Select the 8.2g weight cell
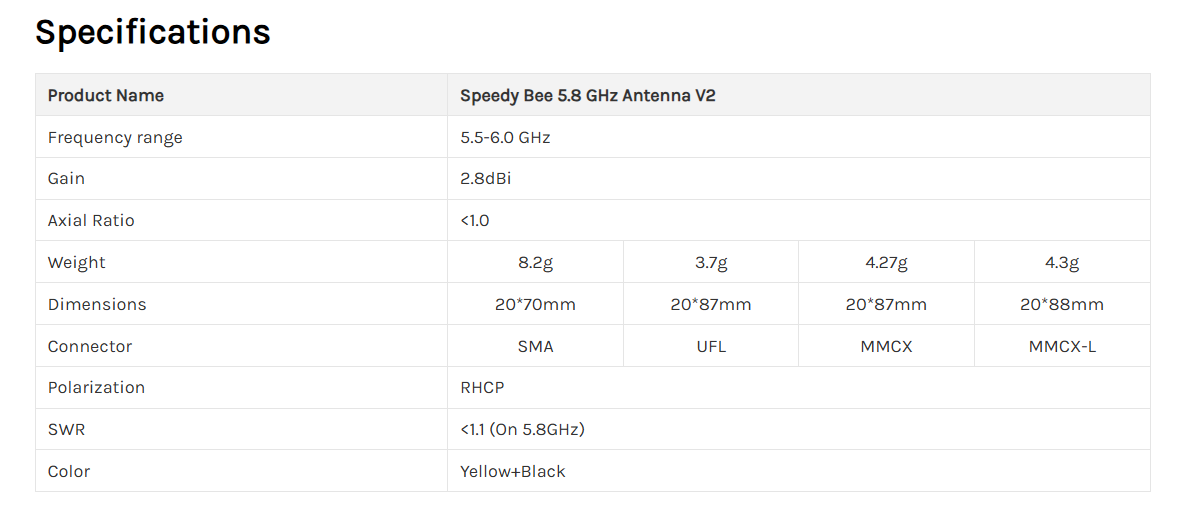The height and width of the screenshot is (526, 1182). 535,262
